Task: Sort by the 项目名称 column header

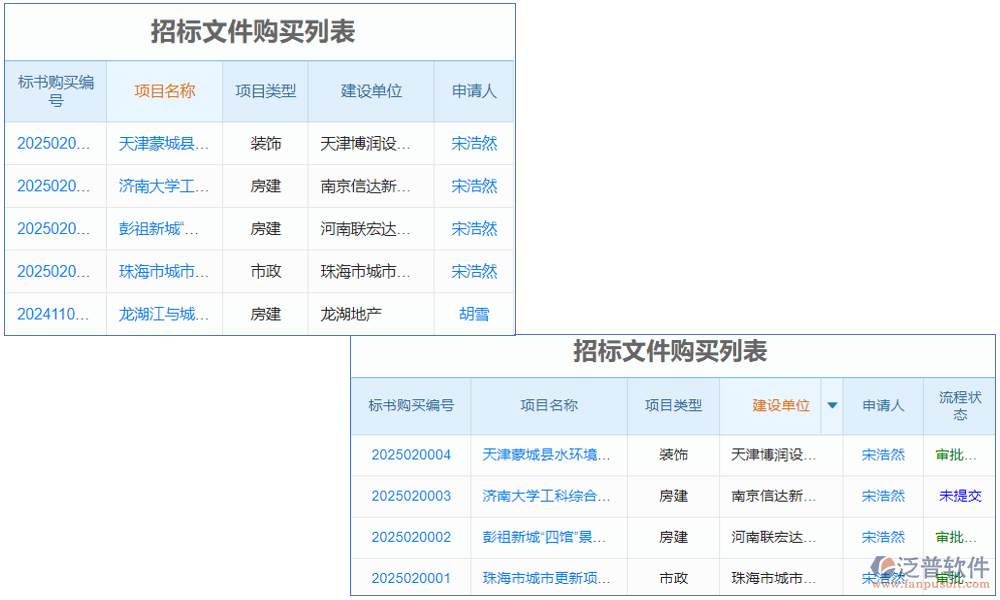Action: 163,91
